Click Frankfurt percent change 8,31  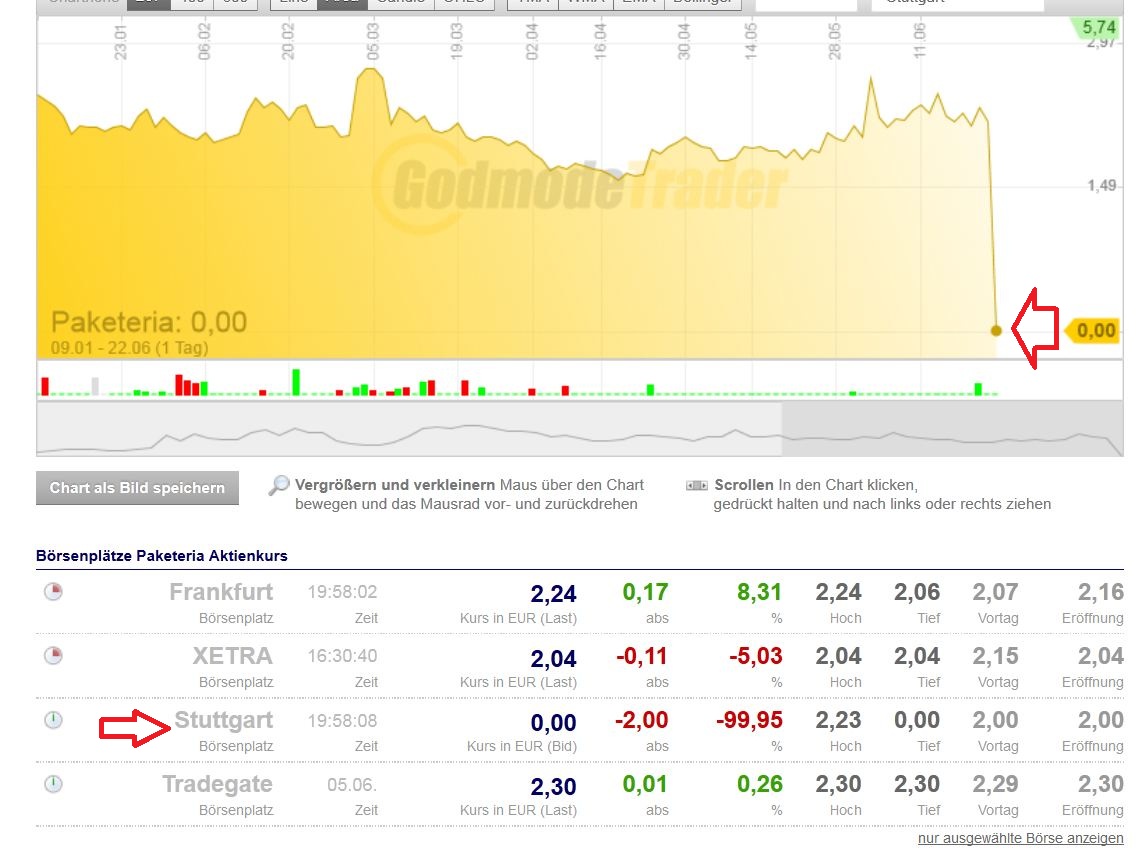tap(759, 592)
